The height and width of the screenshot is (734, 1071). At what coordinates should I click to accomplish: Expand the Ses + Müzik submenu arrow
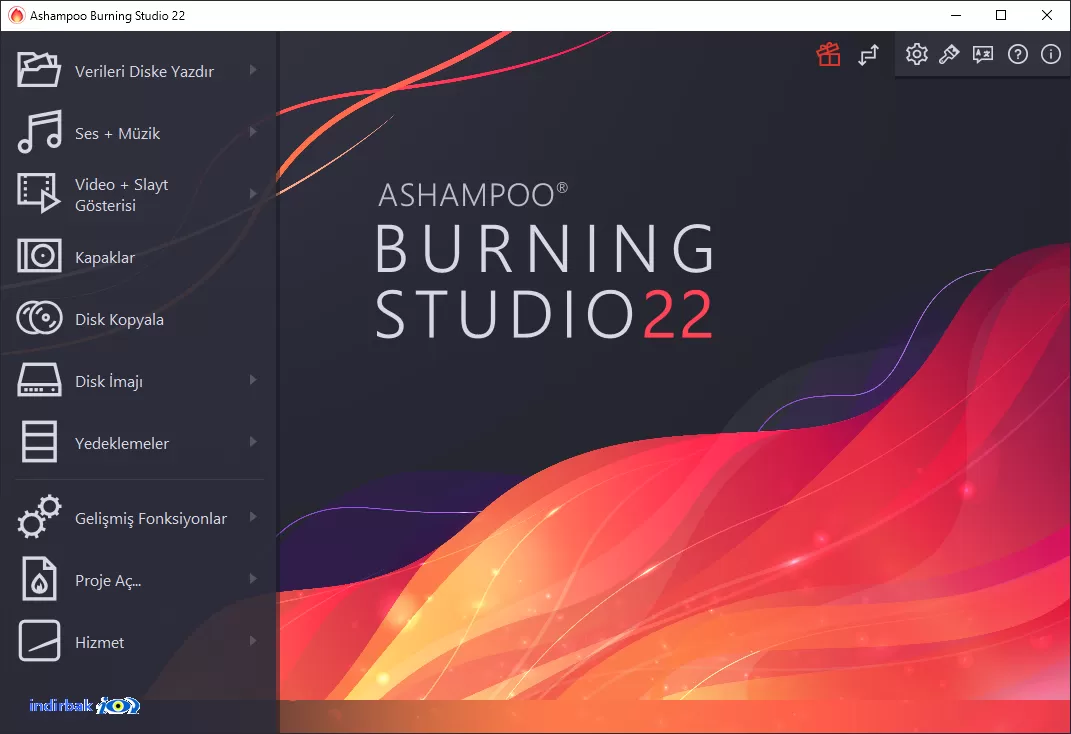pos(253,132)
